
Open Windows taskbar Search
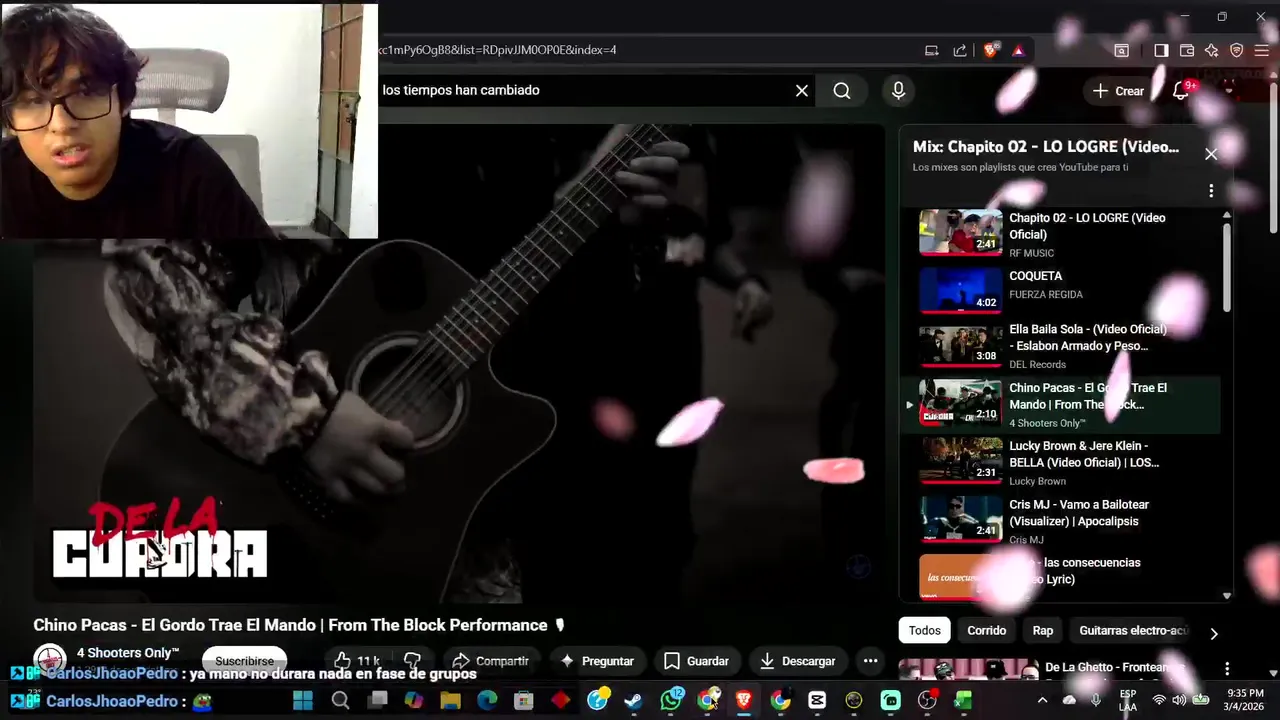340,700
